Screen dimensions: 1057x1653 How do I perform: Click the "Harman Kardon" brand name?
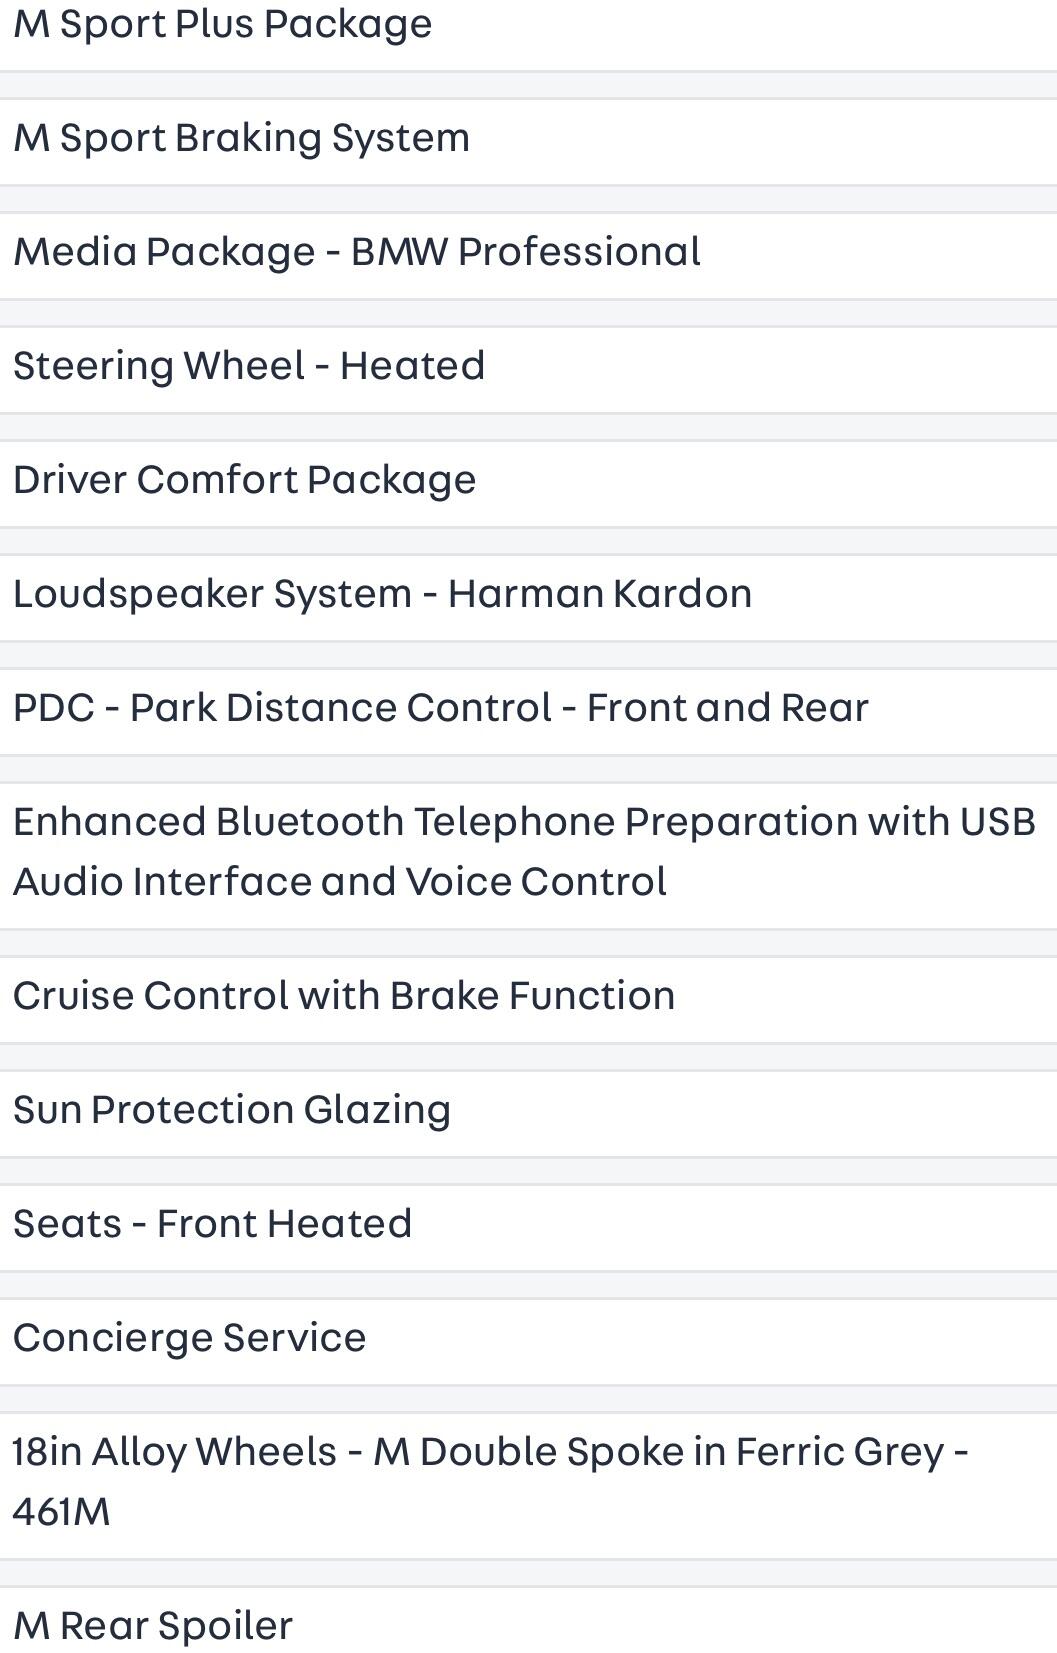tap(599, 594)
